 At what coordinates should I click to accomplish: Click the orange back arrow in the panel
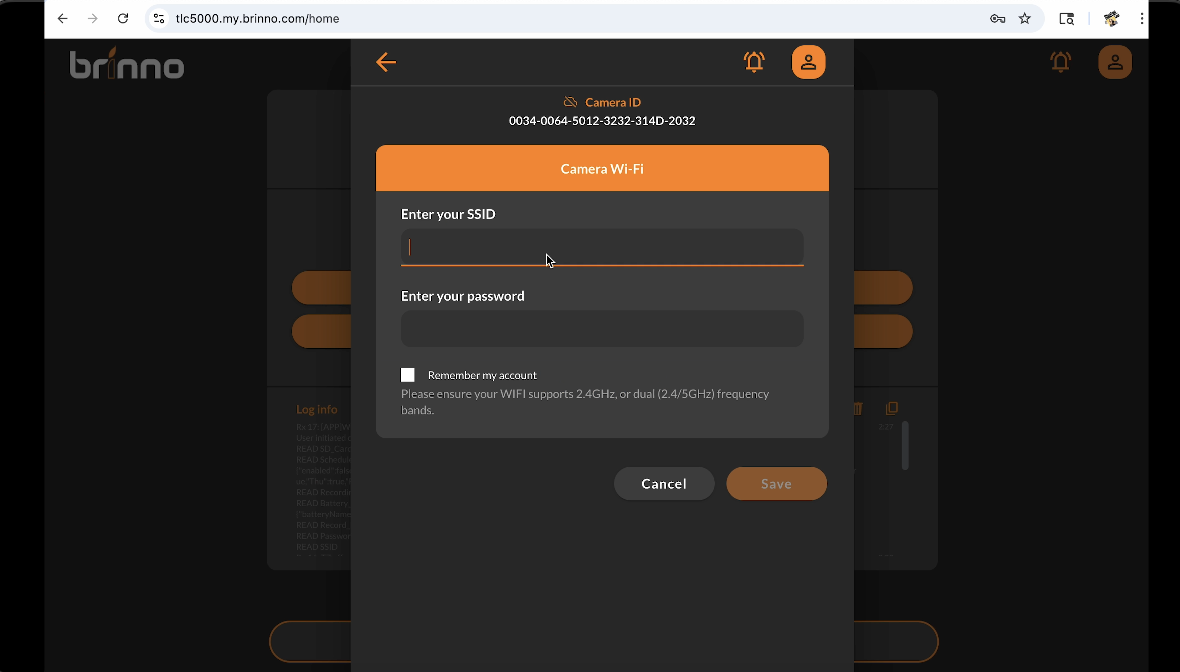(386, 62)
